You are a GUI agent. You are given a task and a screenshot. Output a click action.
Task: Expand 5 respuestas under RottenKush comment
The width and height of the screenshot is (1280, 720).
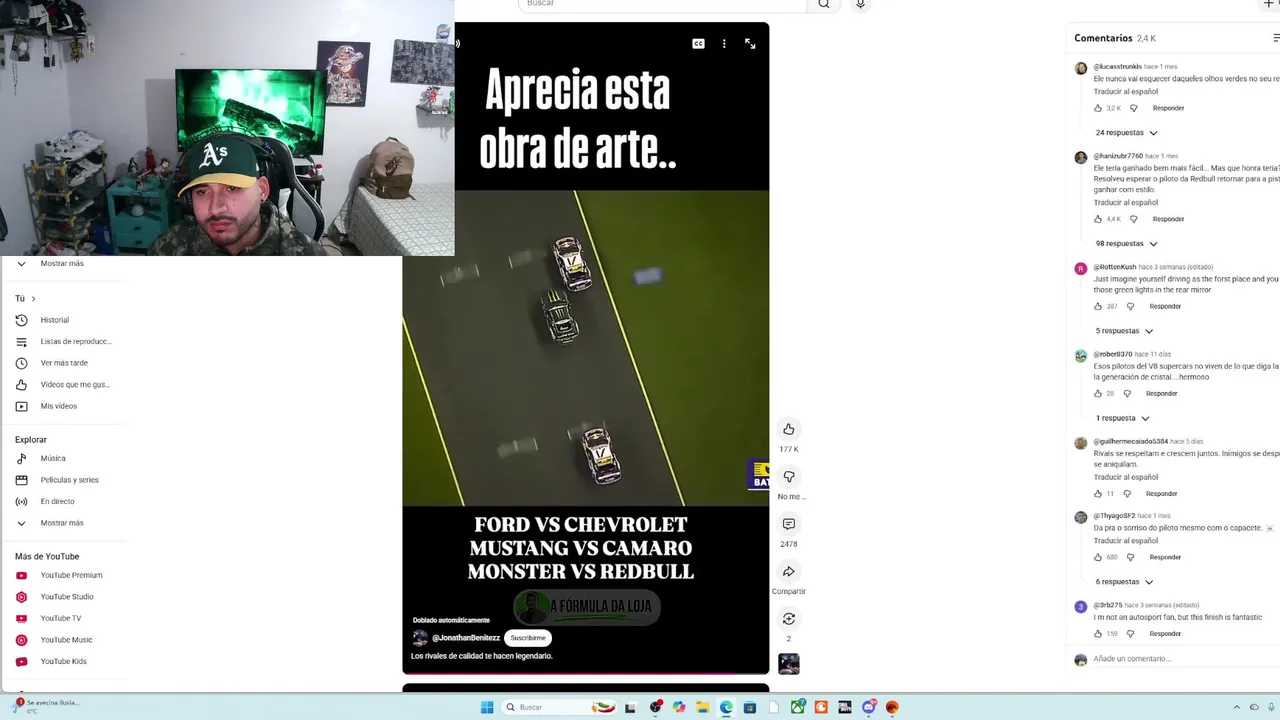(x=1124, y=331)
